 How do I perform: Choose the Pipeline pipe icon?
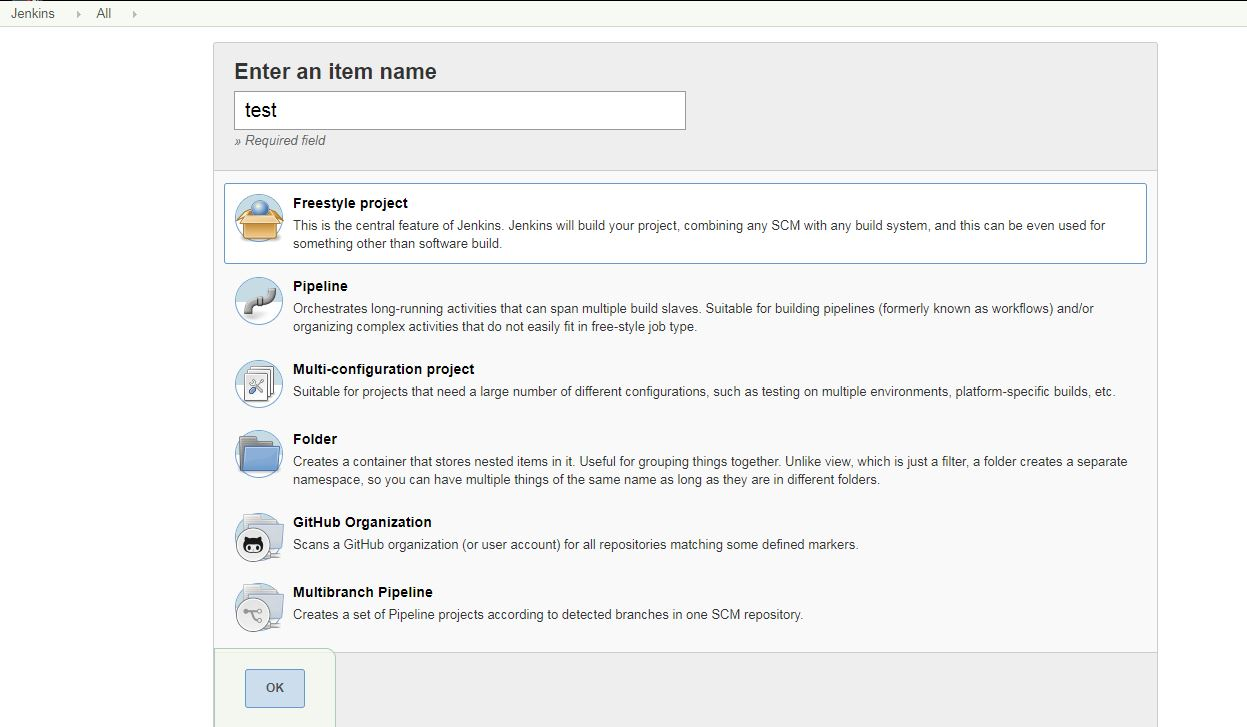point(259,301)
